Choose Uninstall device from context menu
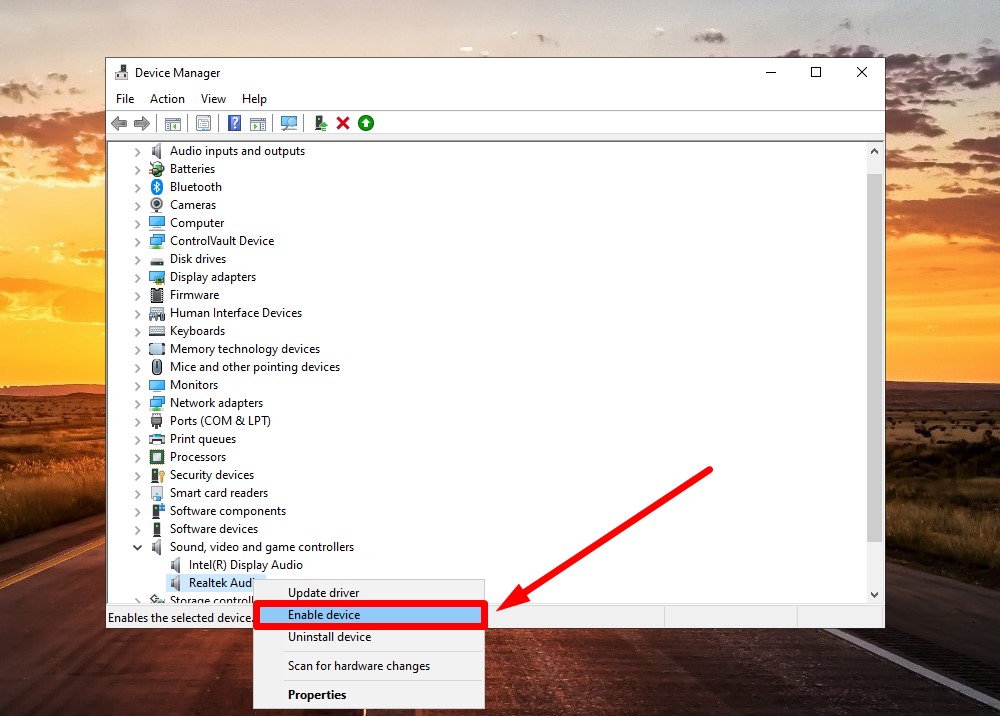Viewport: 1000px width, 716px height. 369,637
